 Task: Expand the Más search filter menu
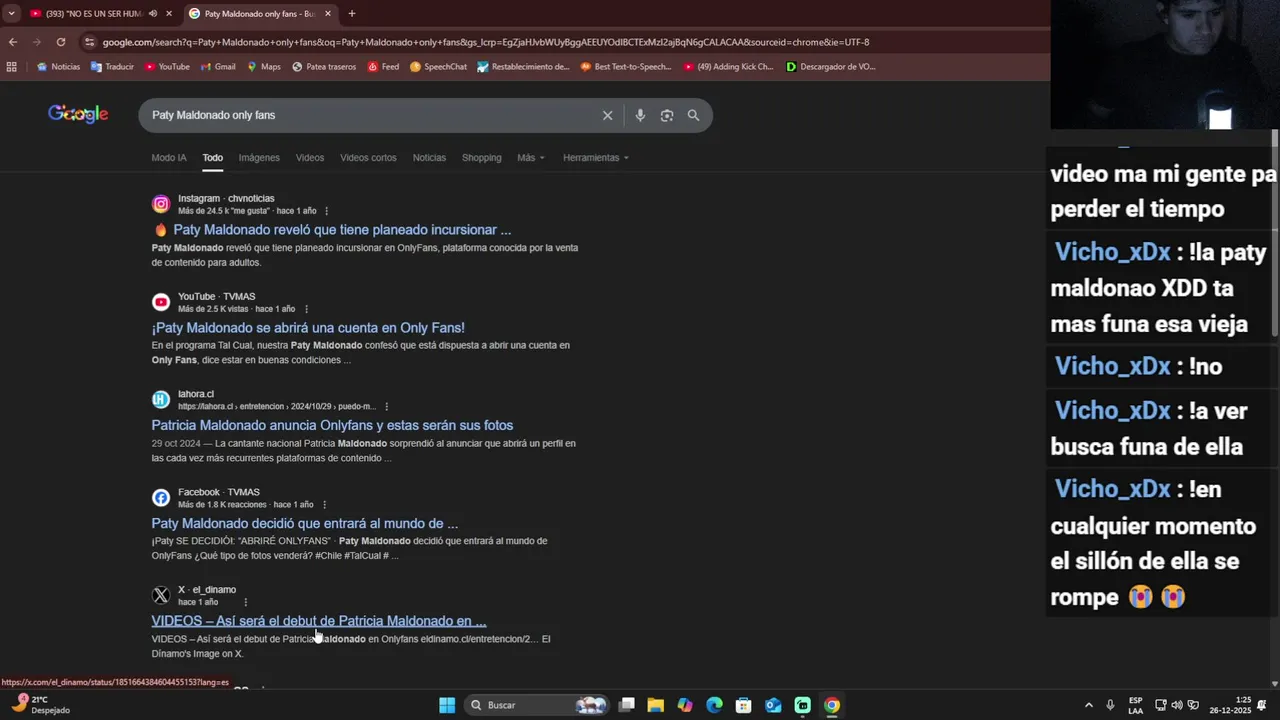[530, 158]
